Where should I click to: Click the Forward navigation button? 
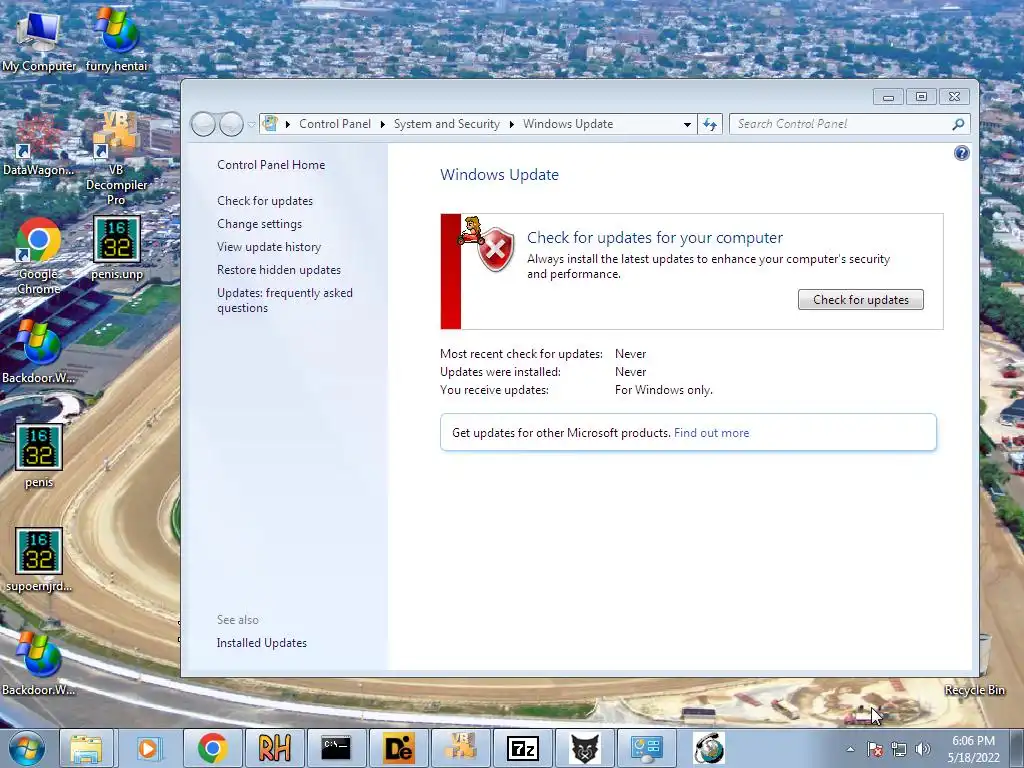[231, 124]
